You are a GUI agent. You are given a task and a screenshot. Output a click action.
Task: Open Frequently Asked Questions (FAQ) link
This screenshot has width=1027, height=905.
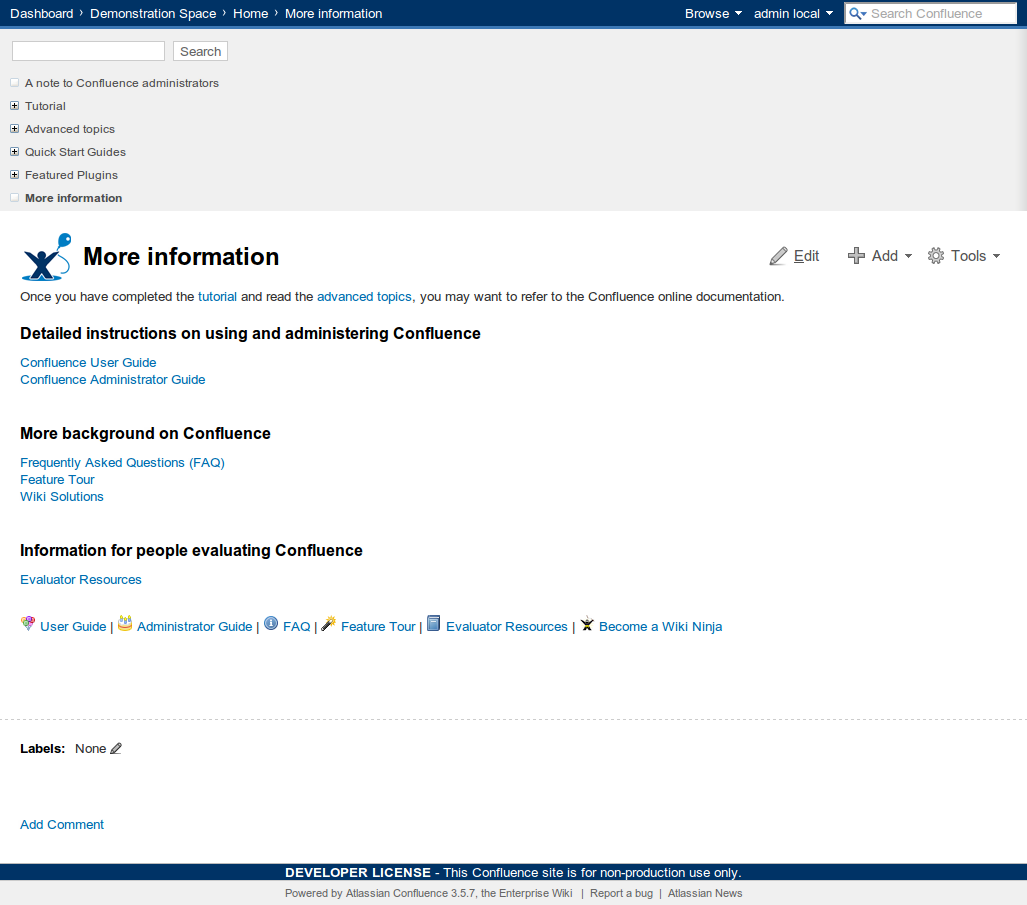[x=122, y=463]
